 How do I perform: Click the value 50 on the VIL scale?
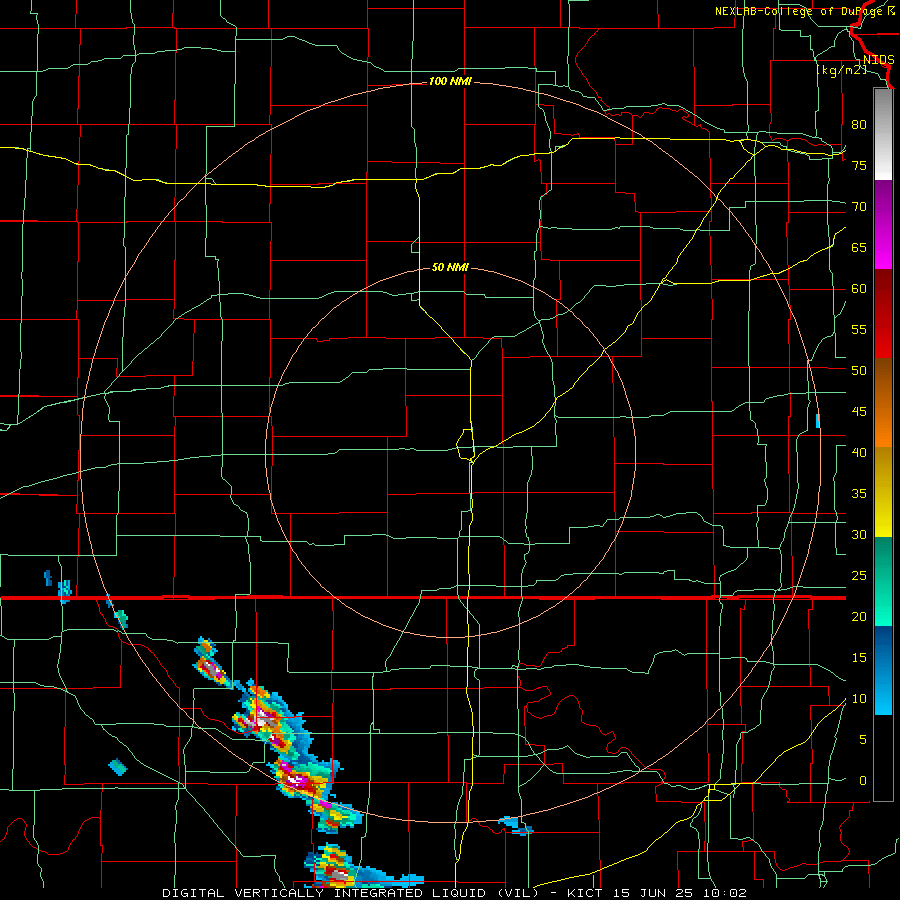859,370
